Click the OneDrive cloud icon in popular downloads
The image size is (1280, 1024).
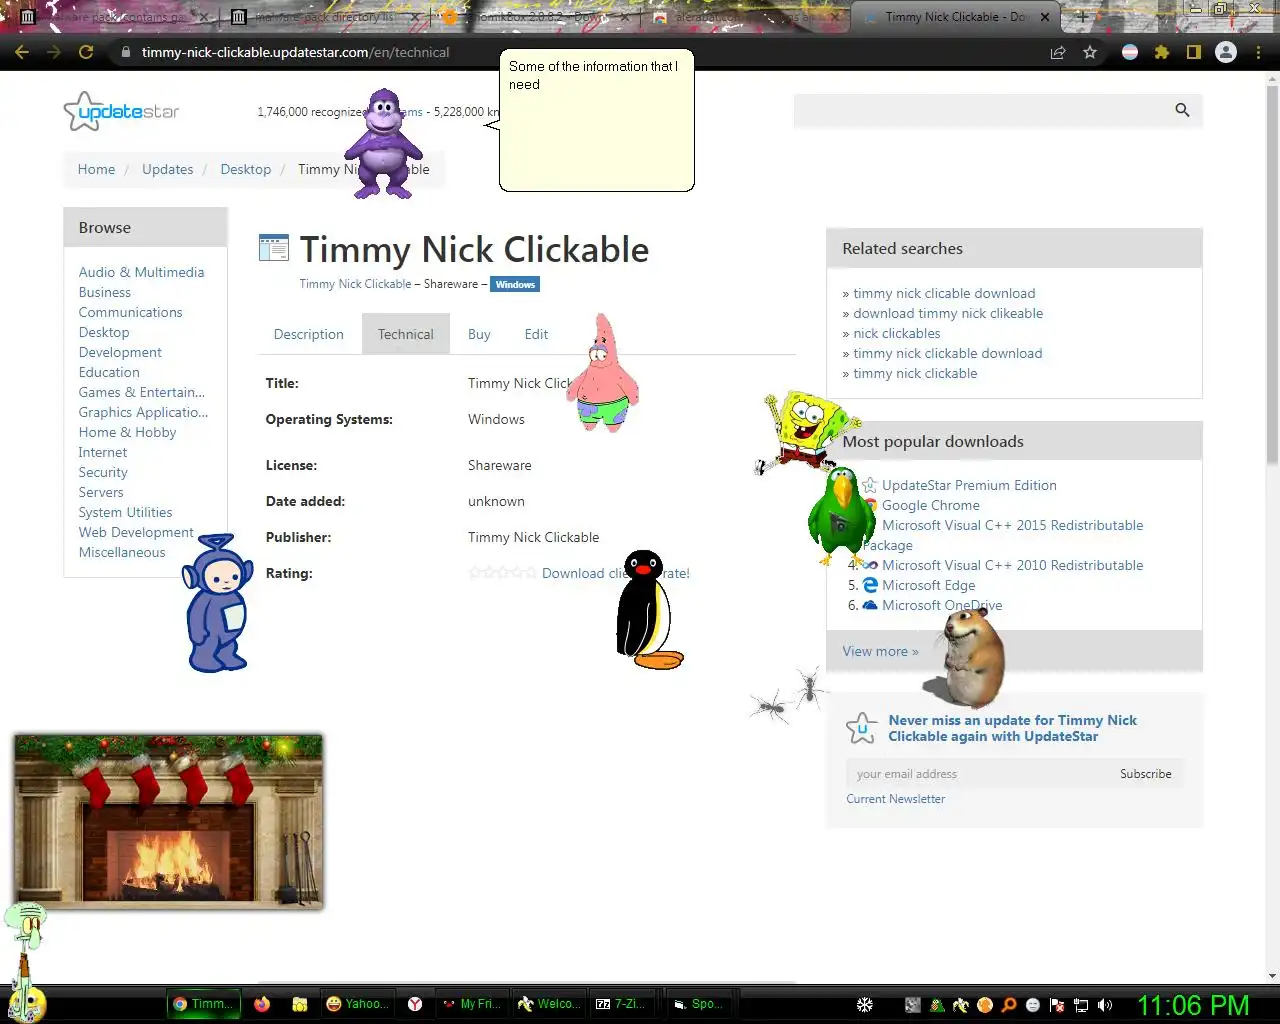point(870,605)
